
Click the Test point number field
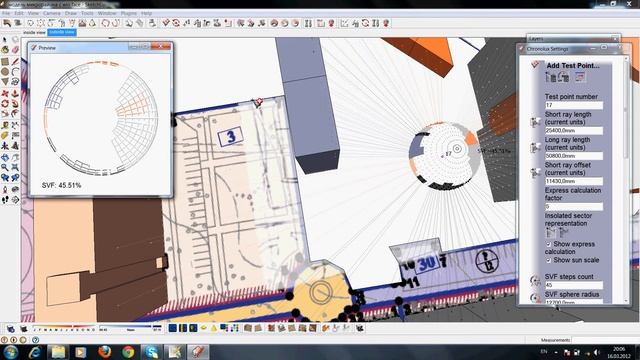(574, 105)
